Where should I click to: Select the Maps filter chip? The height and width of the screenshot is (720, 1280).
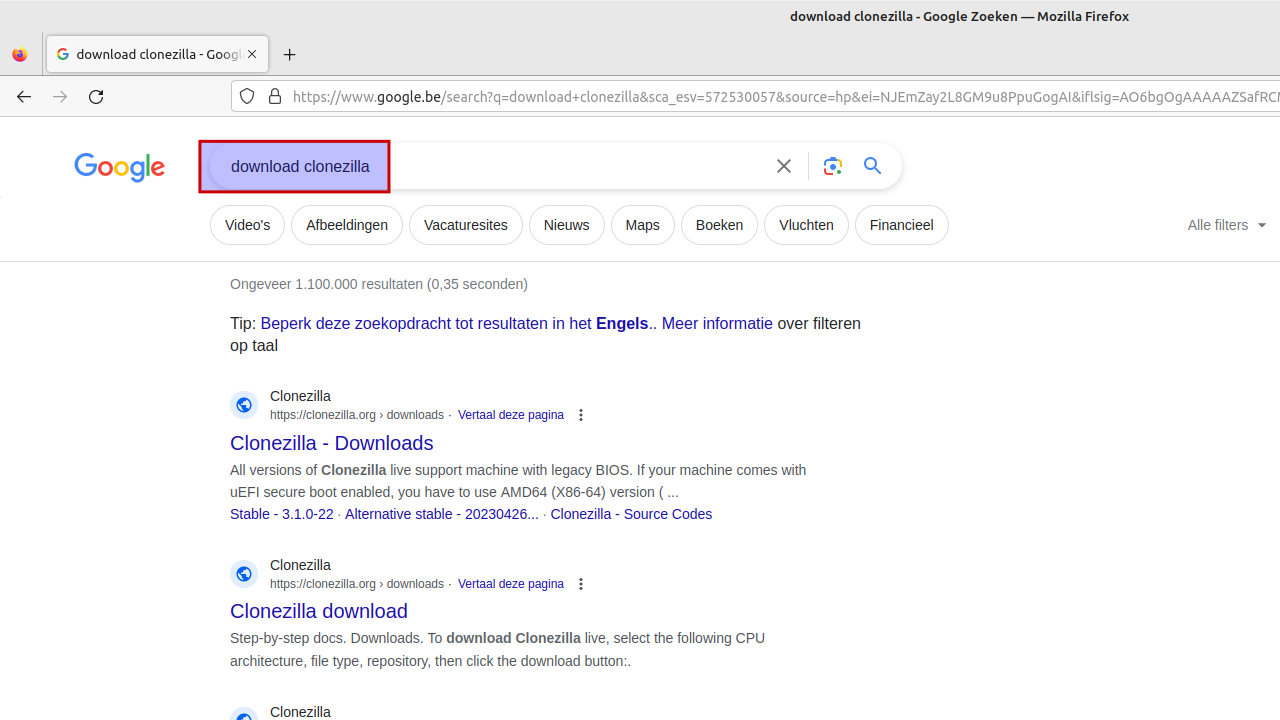tap(643, 225)
